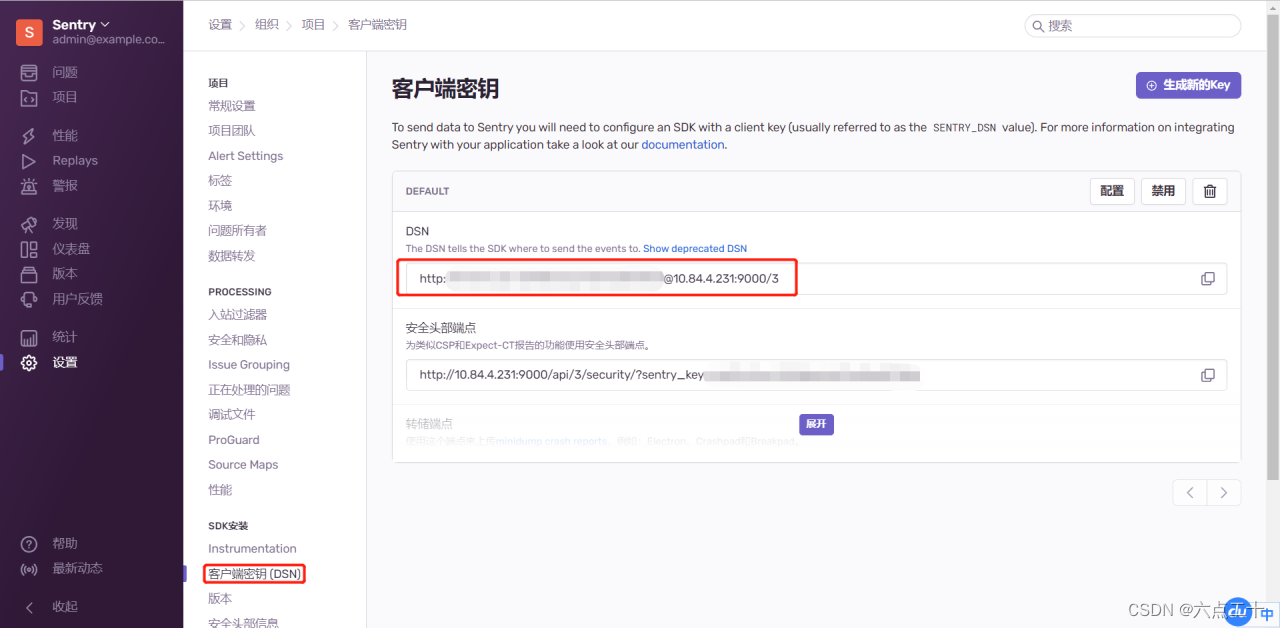Viewport: 1280px width, 628px height.
Task: Open Source Maps settings menu item
Action: point(243,465)
